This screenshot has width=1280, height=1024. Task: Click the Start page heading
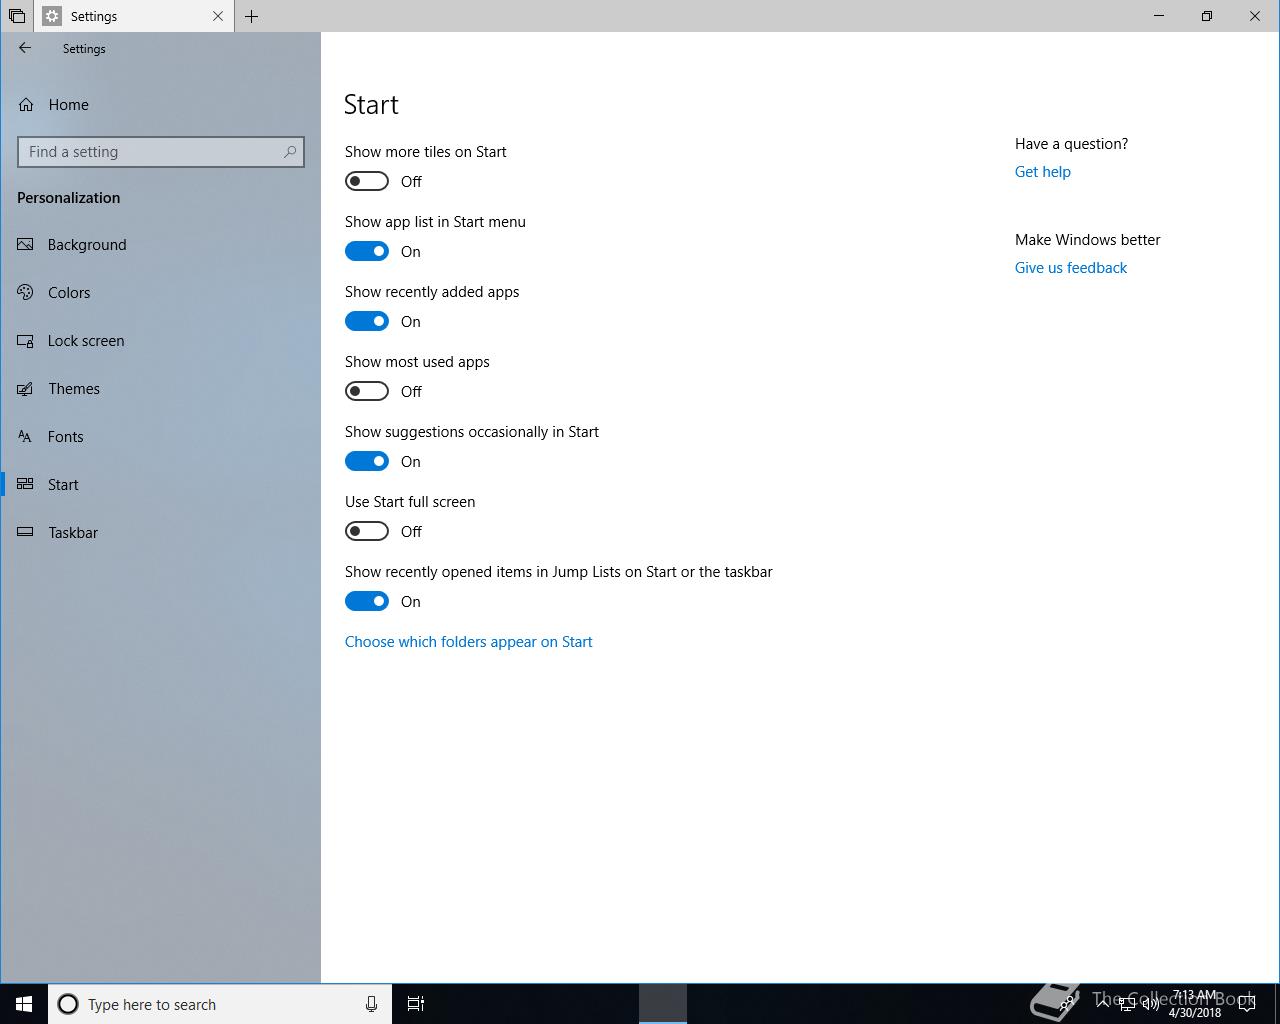(x=371, y=105)
